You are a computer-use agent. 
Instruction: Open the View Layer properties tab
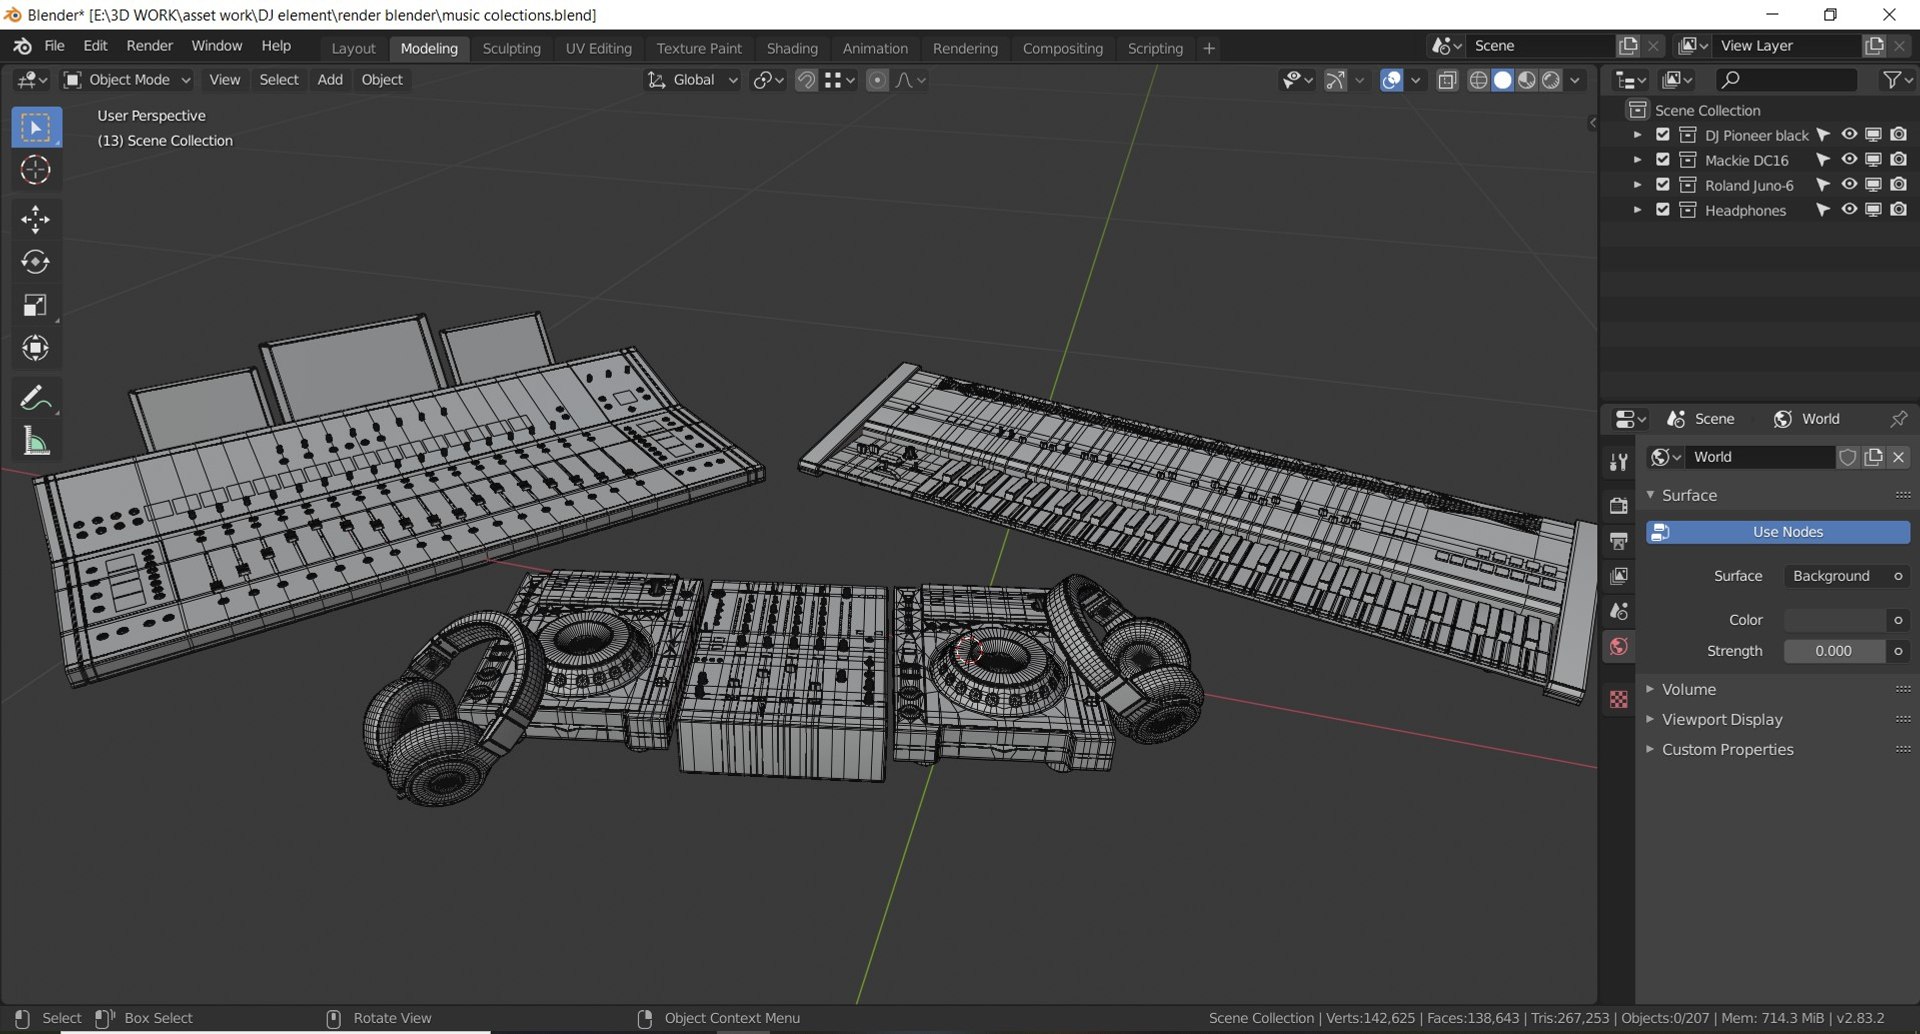point(1619,576)
